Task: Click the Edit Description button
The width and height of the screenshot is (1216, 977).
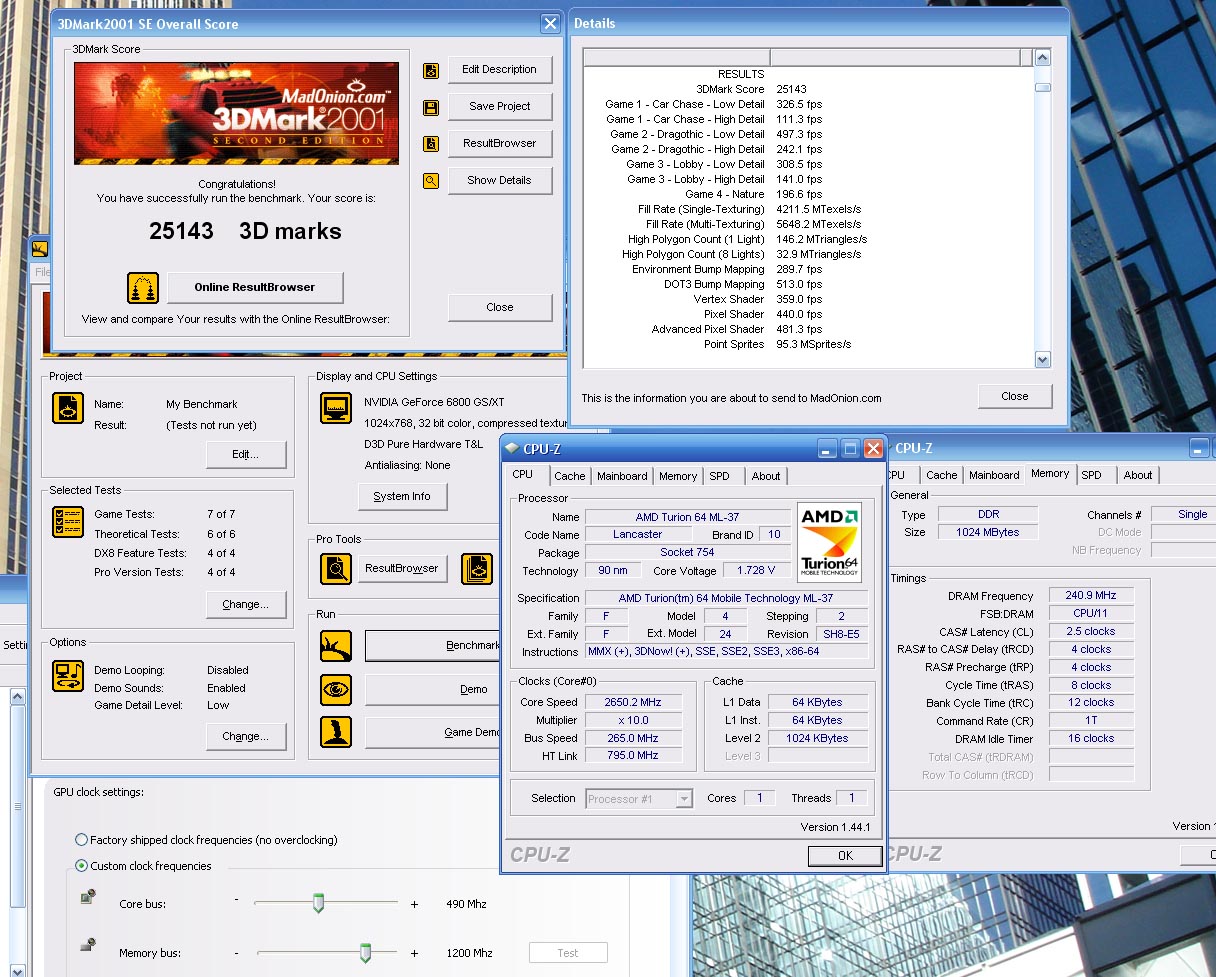Action: click(x=500, y=70)
